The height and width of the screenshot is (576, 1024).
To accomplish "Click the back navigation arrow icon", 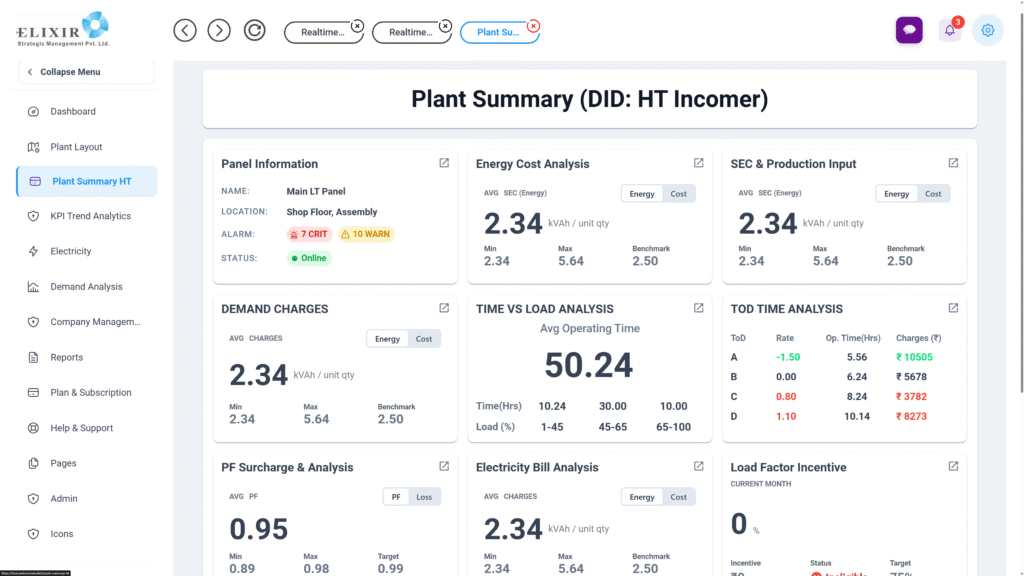I will tap(185, 30).
